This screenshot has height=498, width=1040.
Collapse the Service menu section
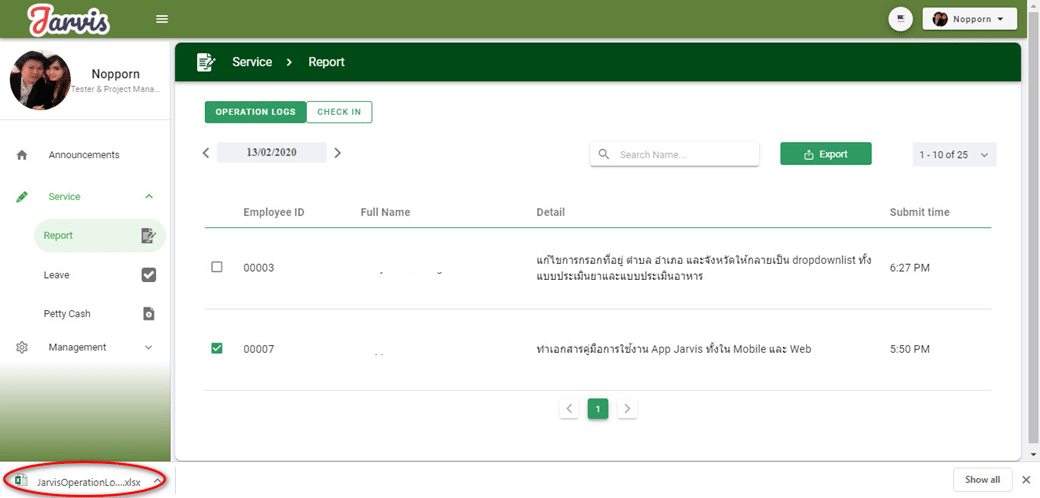(x=149, y=197)
